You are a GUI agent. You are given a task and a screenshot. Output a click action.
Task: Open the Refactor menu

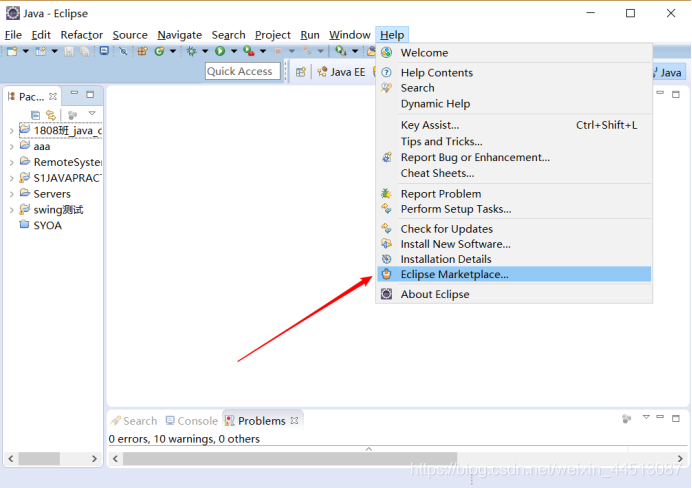click(x=82, y=35)
